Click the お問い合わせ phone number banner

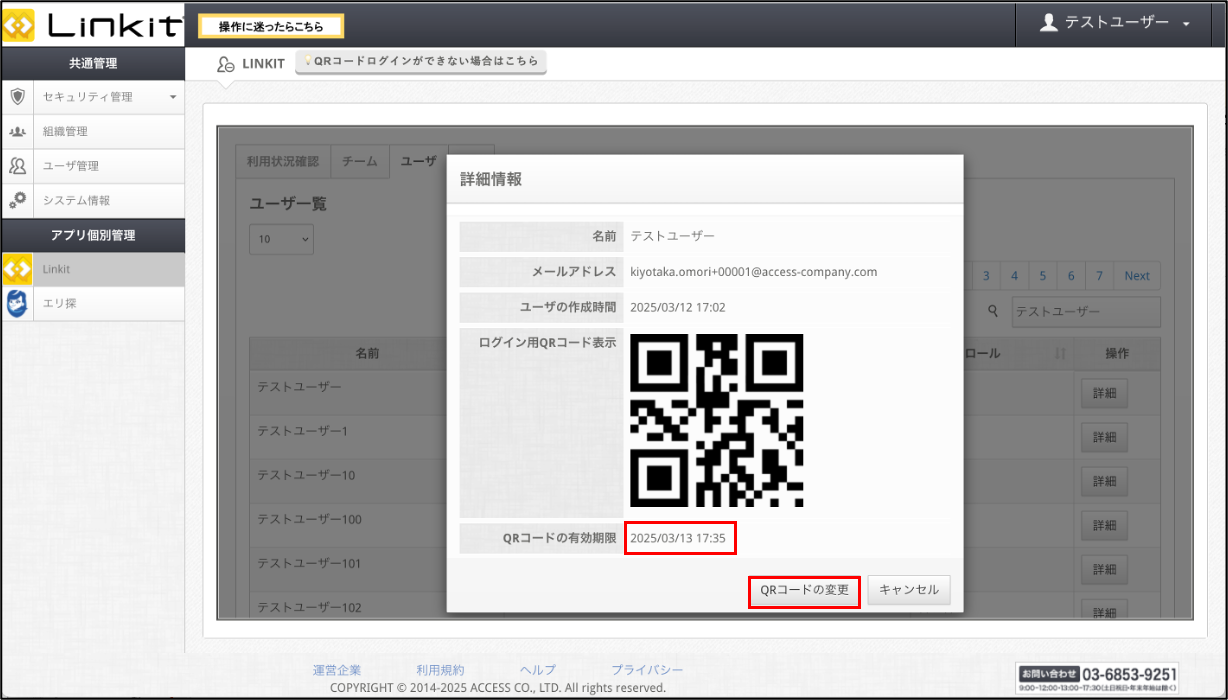1098,678
